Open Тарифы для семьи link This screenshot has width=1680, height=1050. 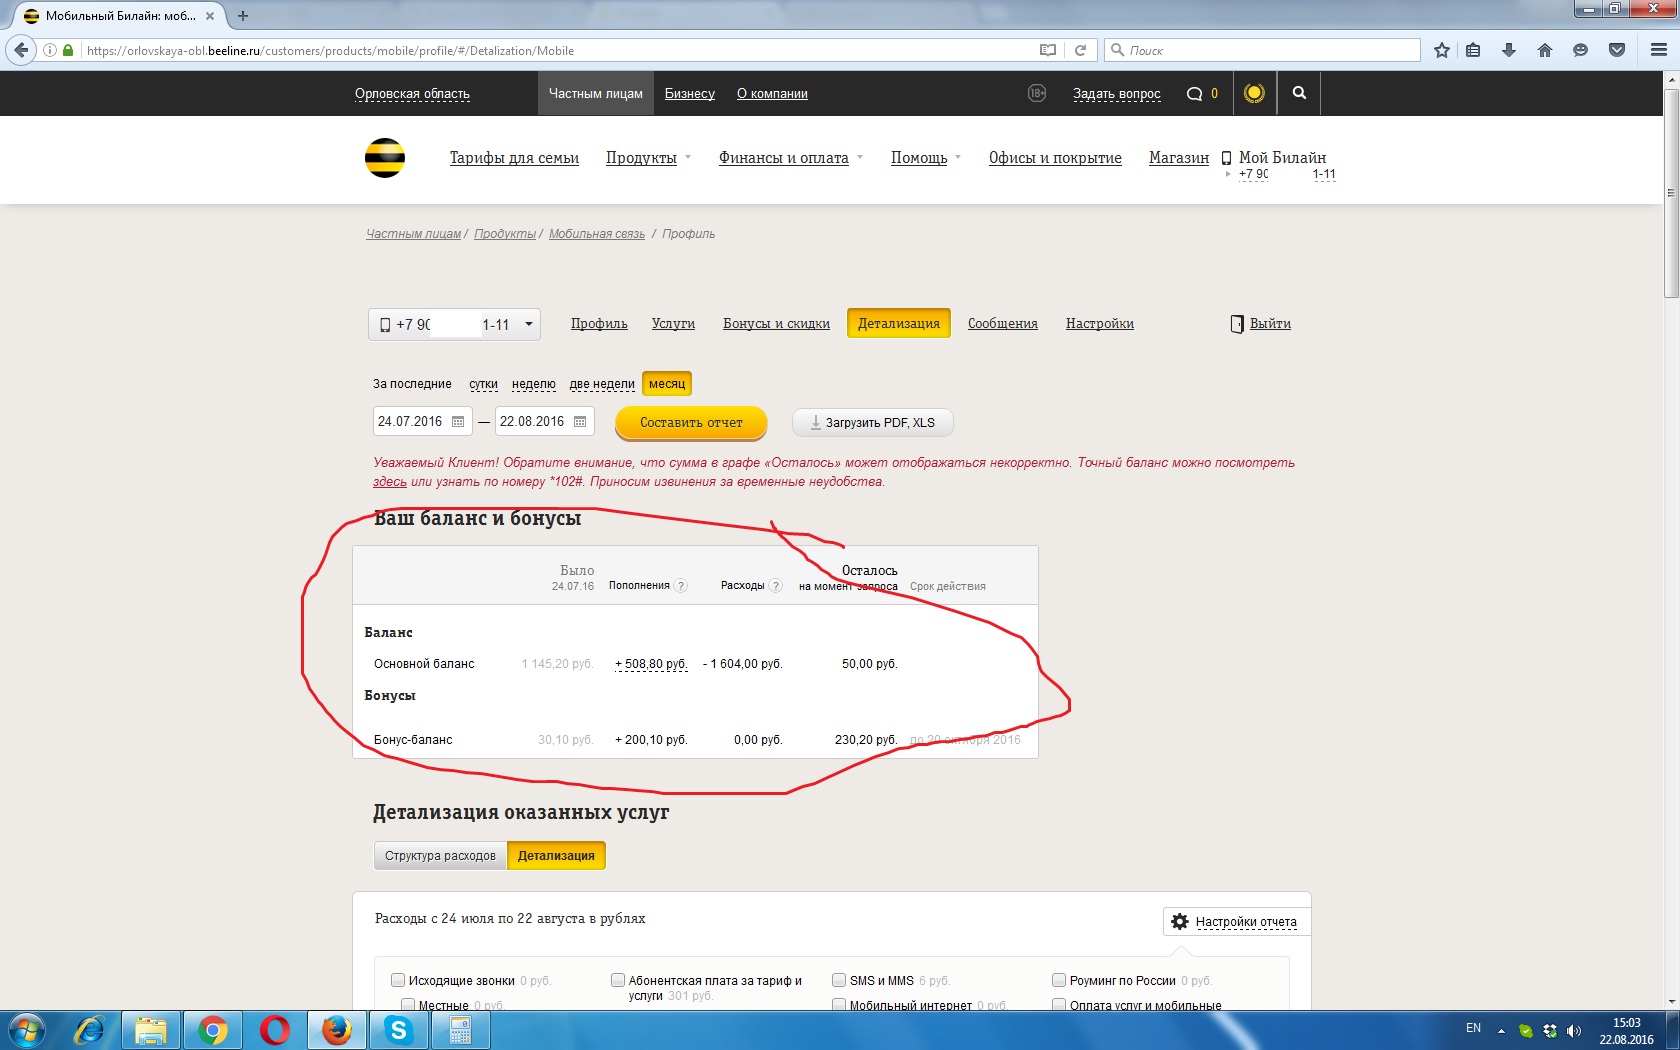(x=514, y=158)
